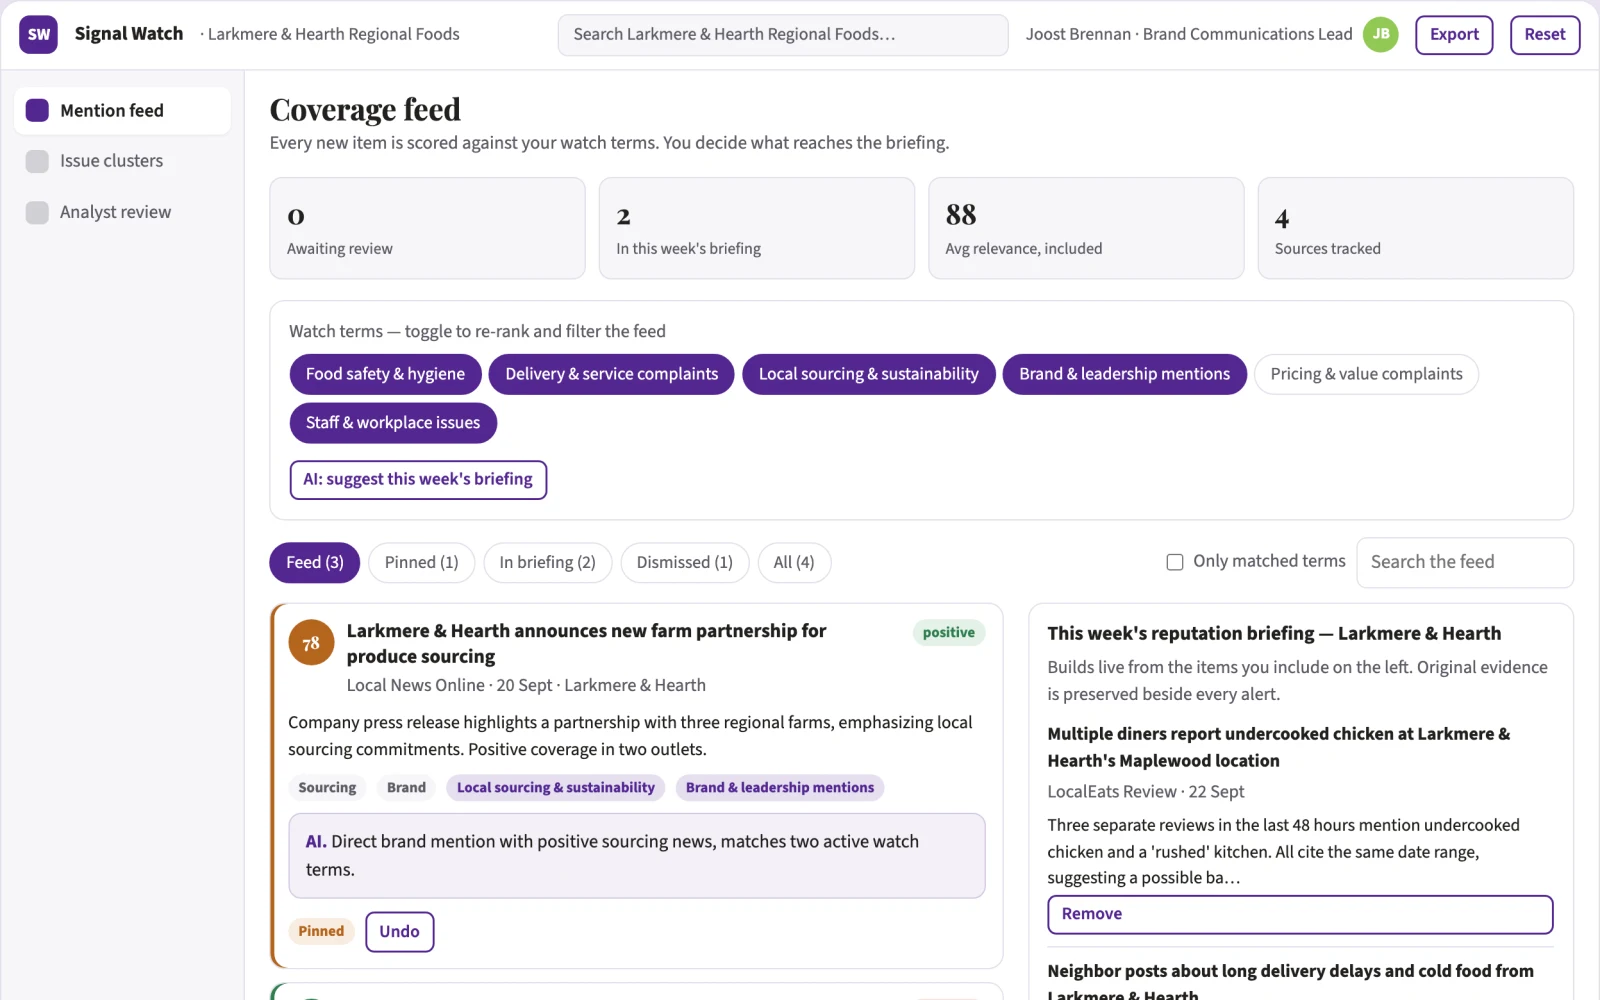1600x1000 pixels.
Task: Toggle the Brand & leadership mentions watch term
Action: tap(1124, 374)
